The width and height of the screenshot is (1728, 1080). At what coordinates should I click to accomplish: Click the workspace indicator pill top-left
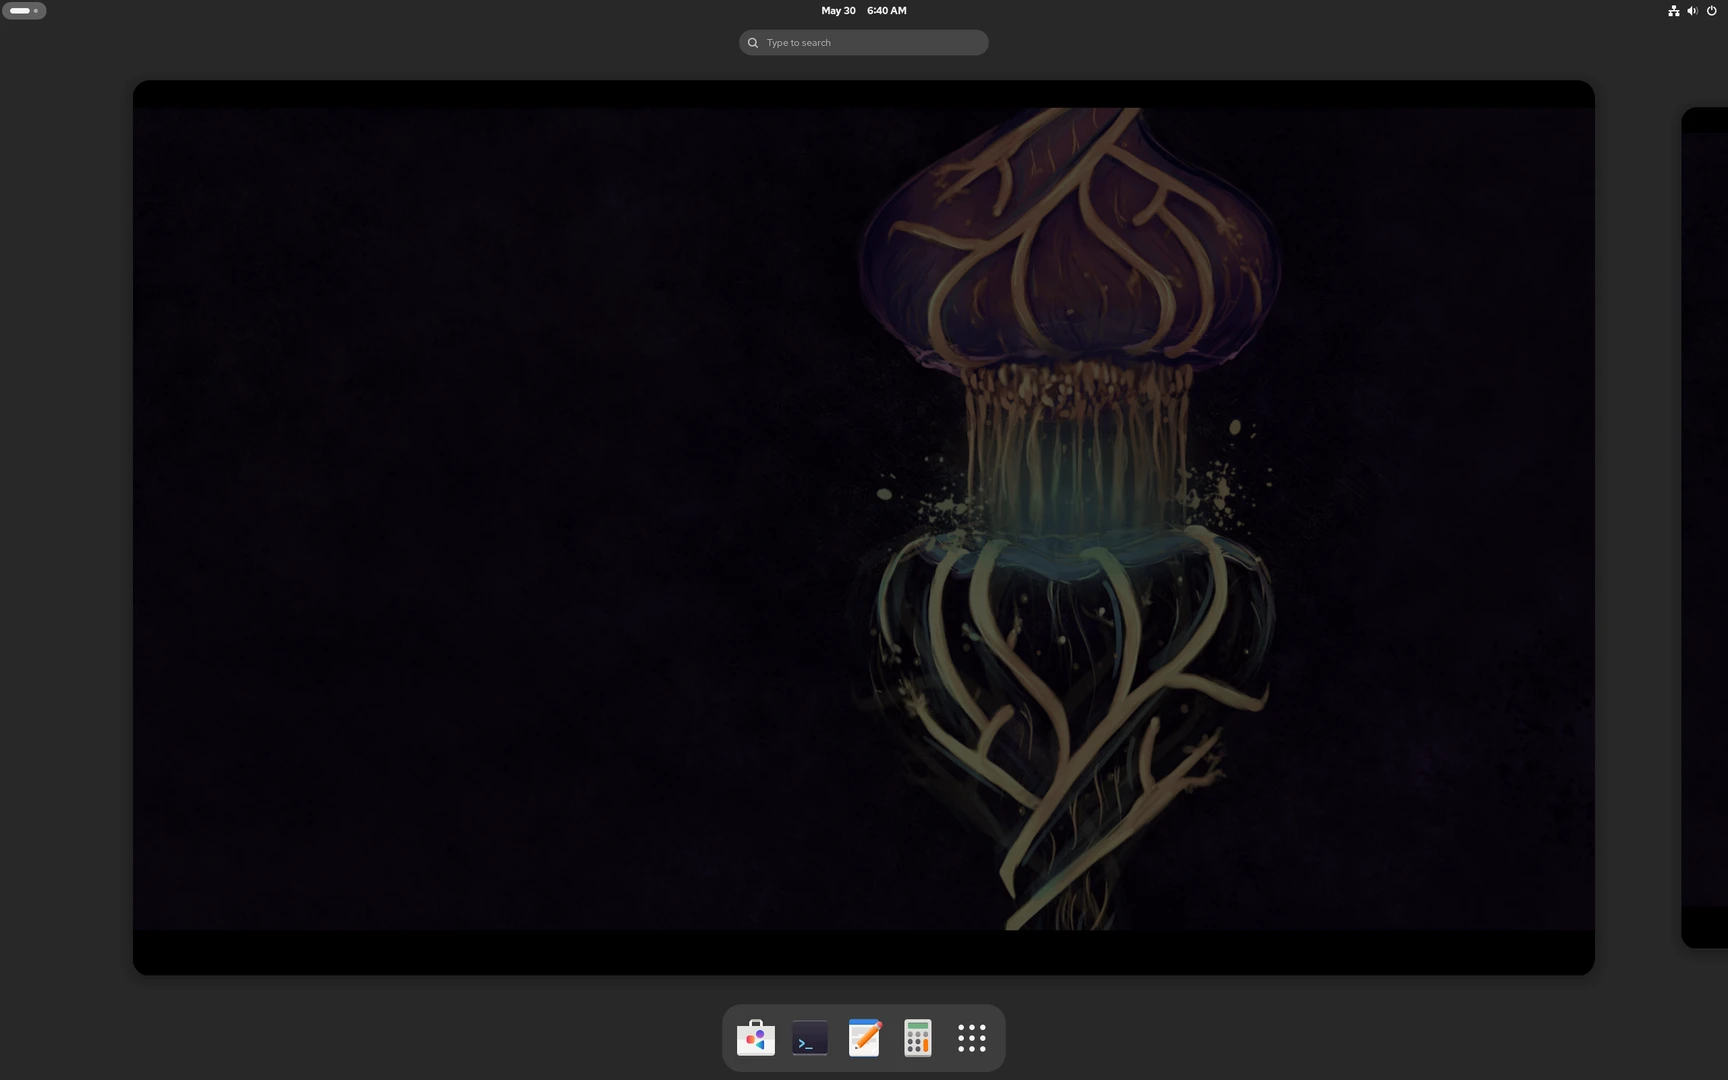tap(24, 10)
